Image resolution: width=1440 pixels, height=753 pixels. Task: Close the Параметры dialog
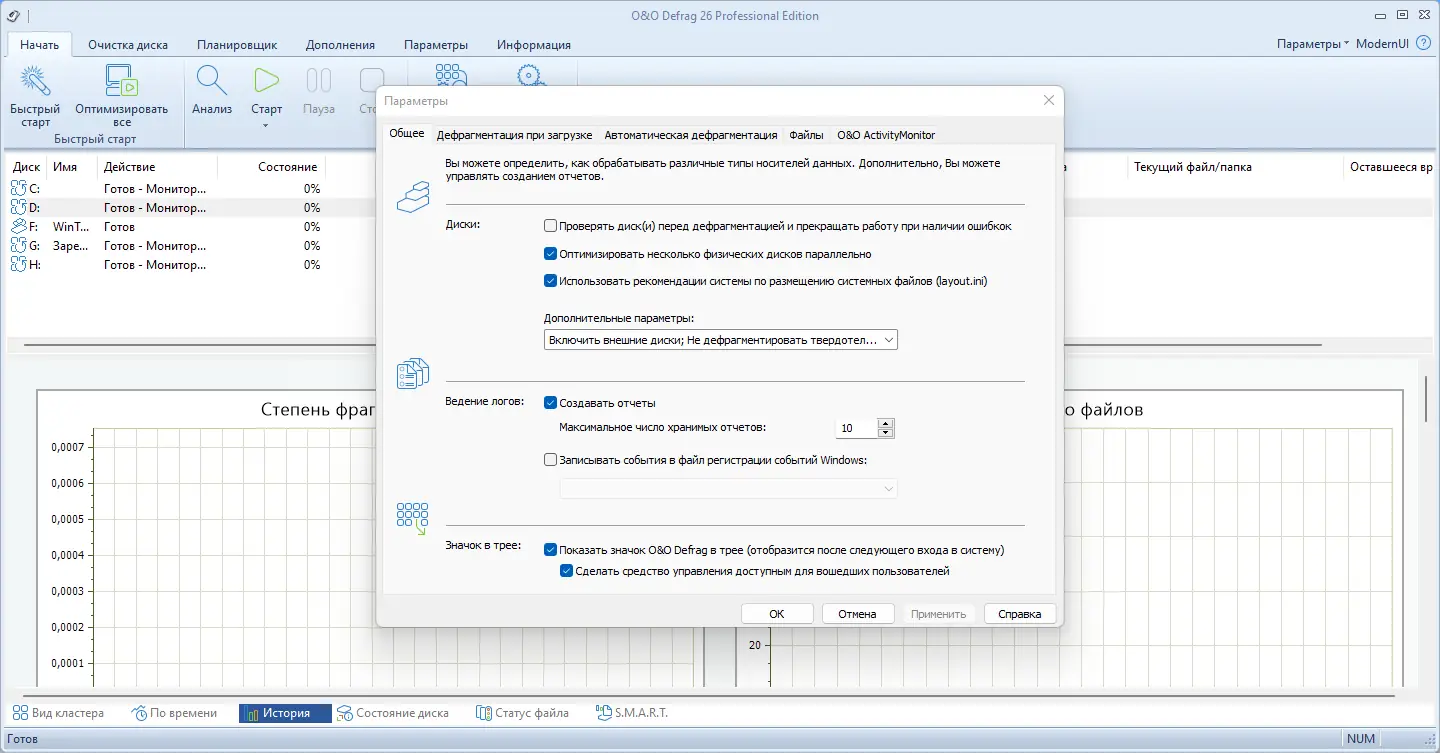pos(1049,100)
